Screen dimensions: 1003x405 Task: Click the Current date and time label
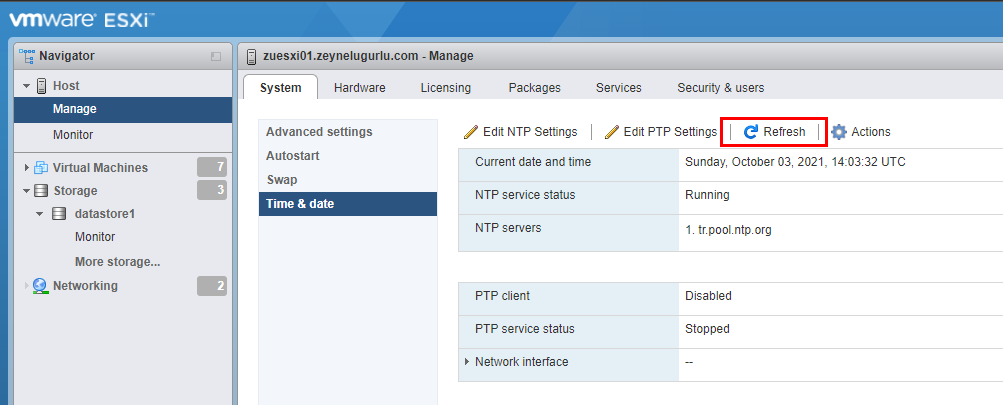[x=533, y=163]
